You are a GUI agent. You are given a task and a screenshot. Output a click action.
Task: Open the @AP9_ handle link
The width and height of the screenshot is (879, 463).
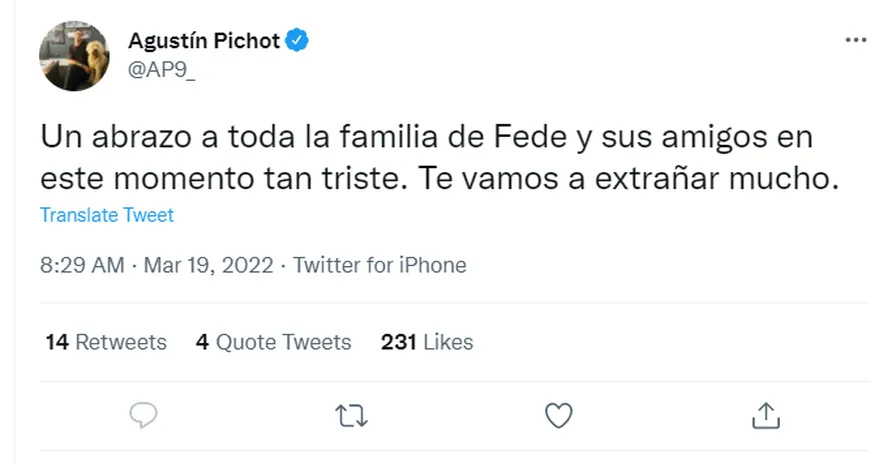coord(162,68)
